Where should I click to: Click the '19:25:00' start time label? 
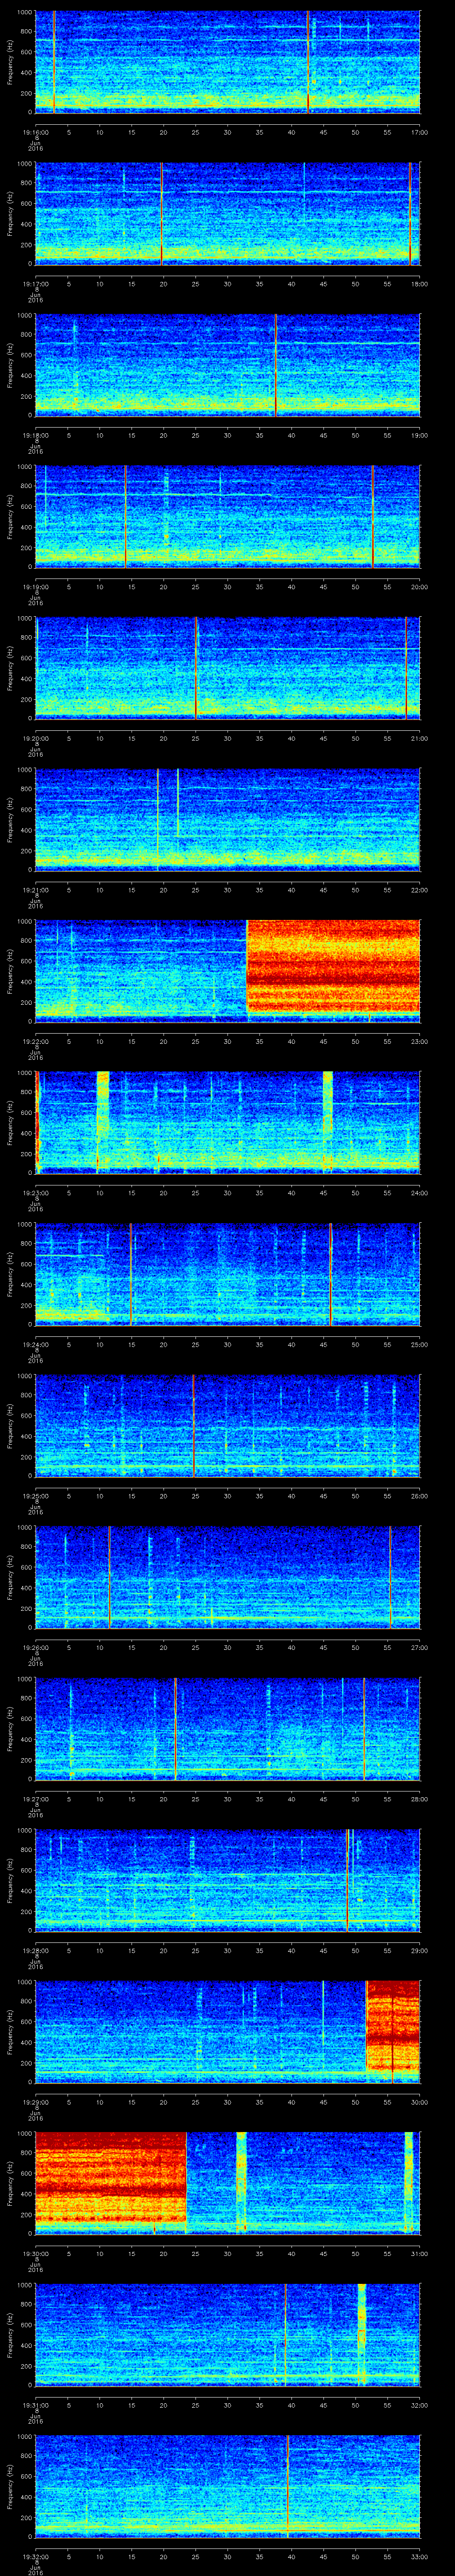click(36, 1496)
